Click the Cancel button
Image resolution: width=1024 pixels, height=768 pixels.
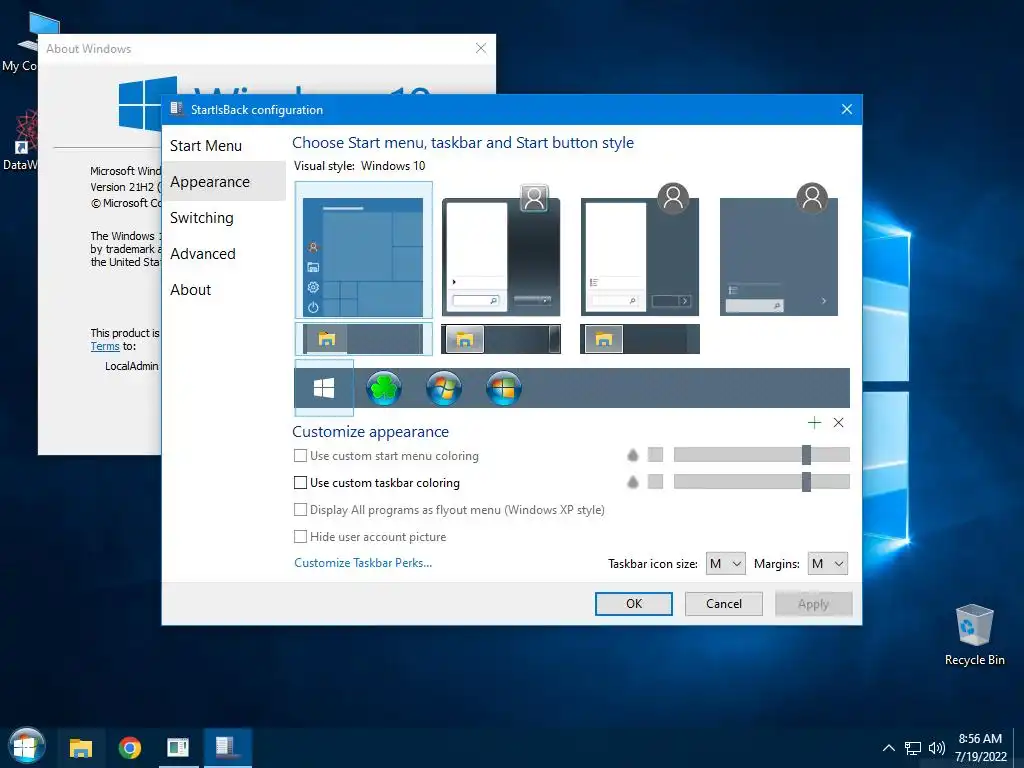pos(724,603)
